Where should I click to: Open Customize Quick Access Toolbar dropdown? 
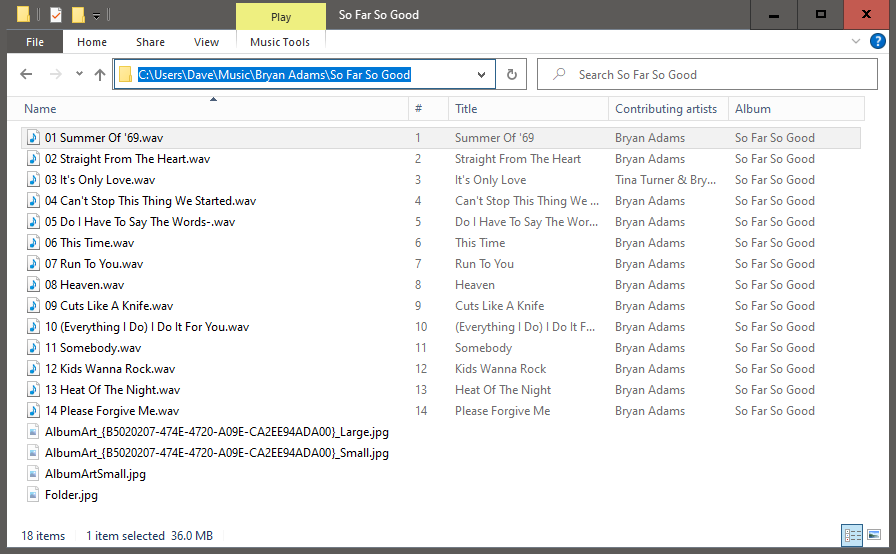(96, 16)
